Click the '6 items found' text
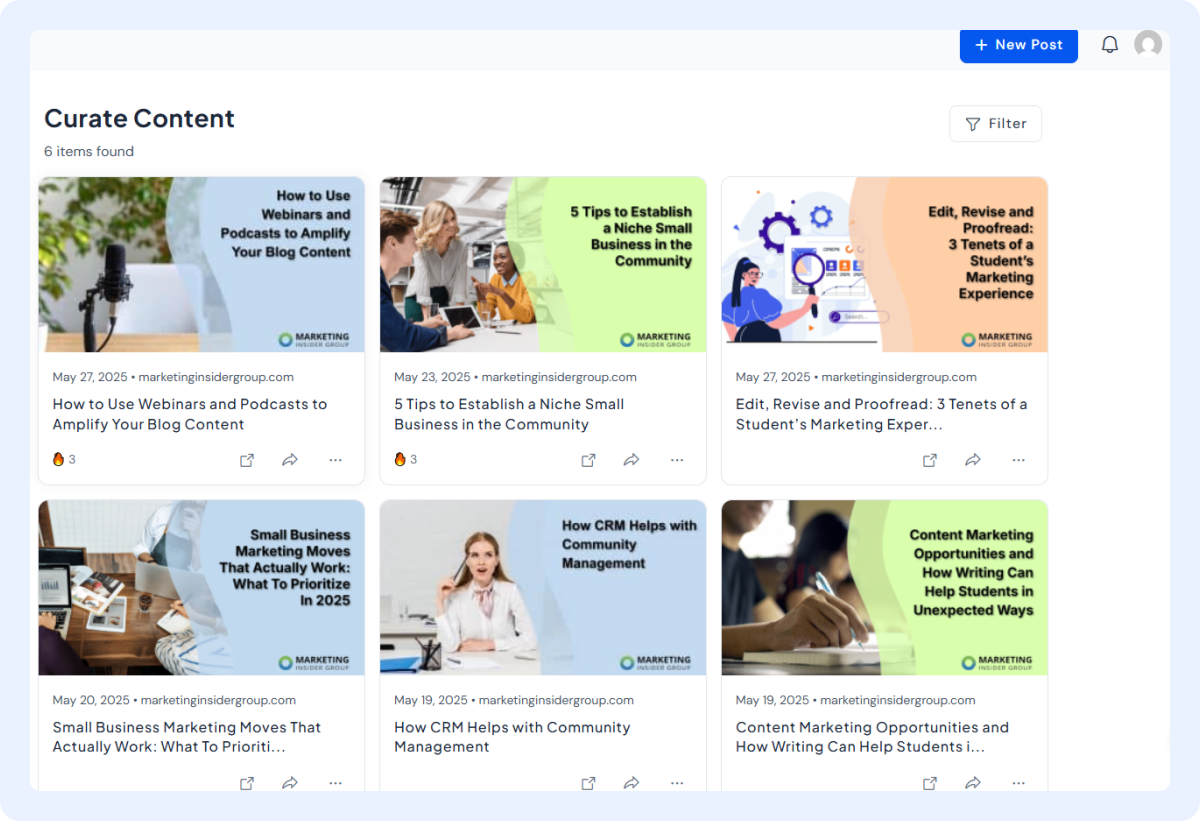1200x821 pixels. (89, 152)
